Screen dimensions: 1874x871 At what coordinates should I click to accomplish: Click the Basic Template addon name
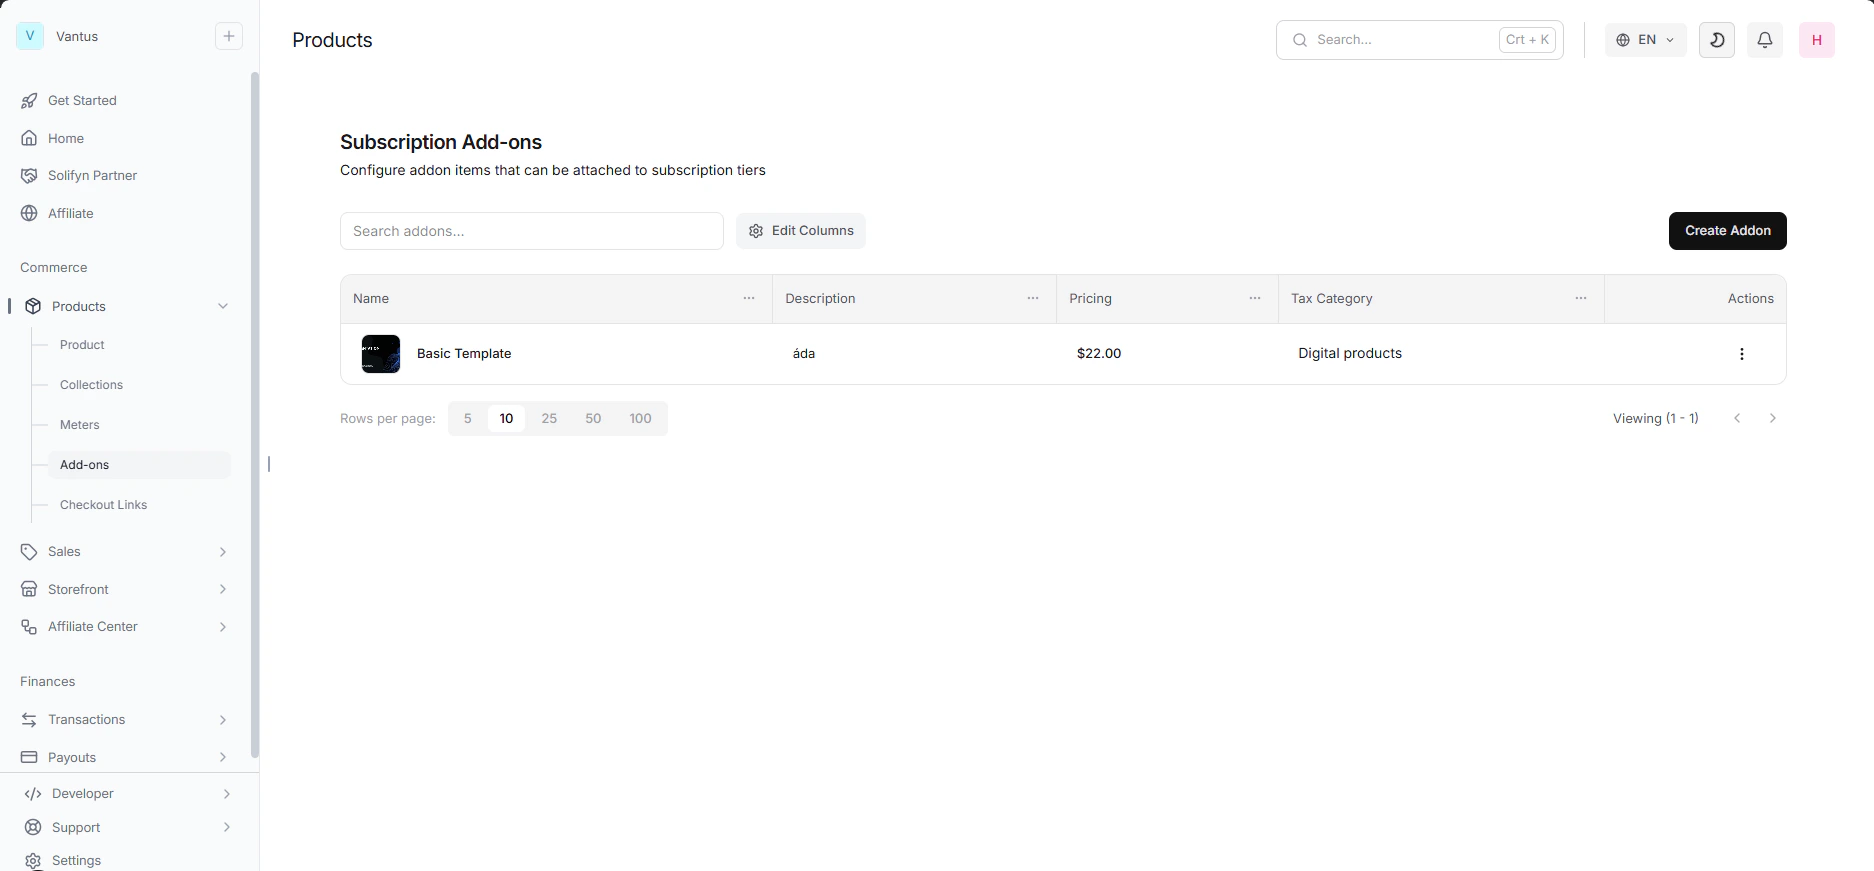[x=464, y=354]
